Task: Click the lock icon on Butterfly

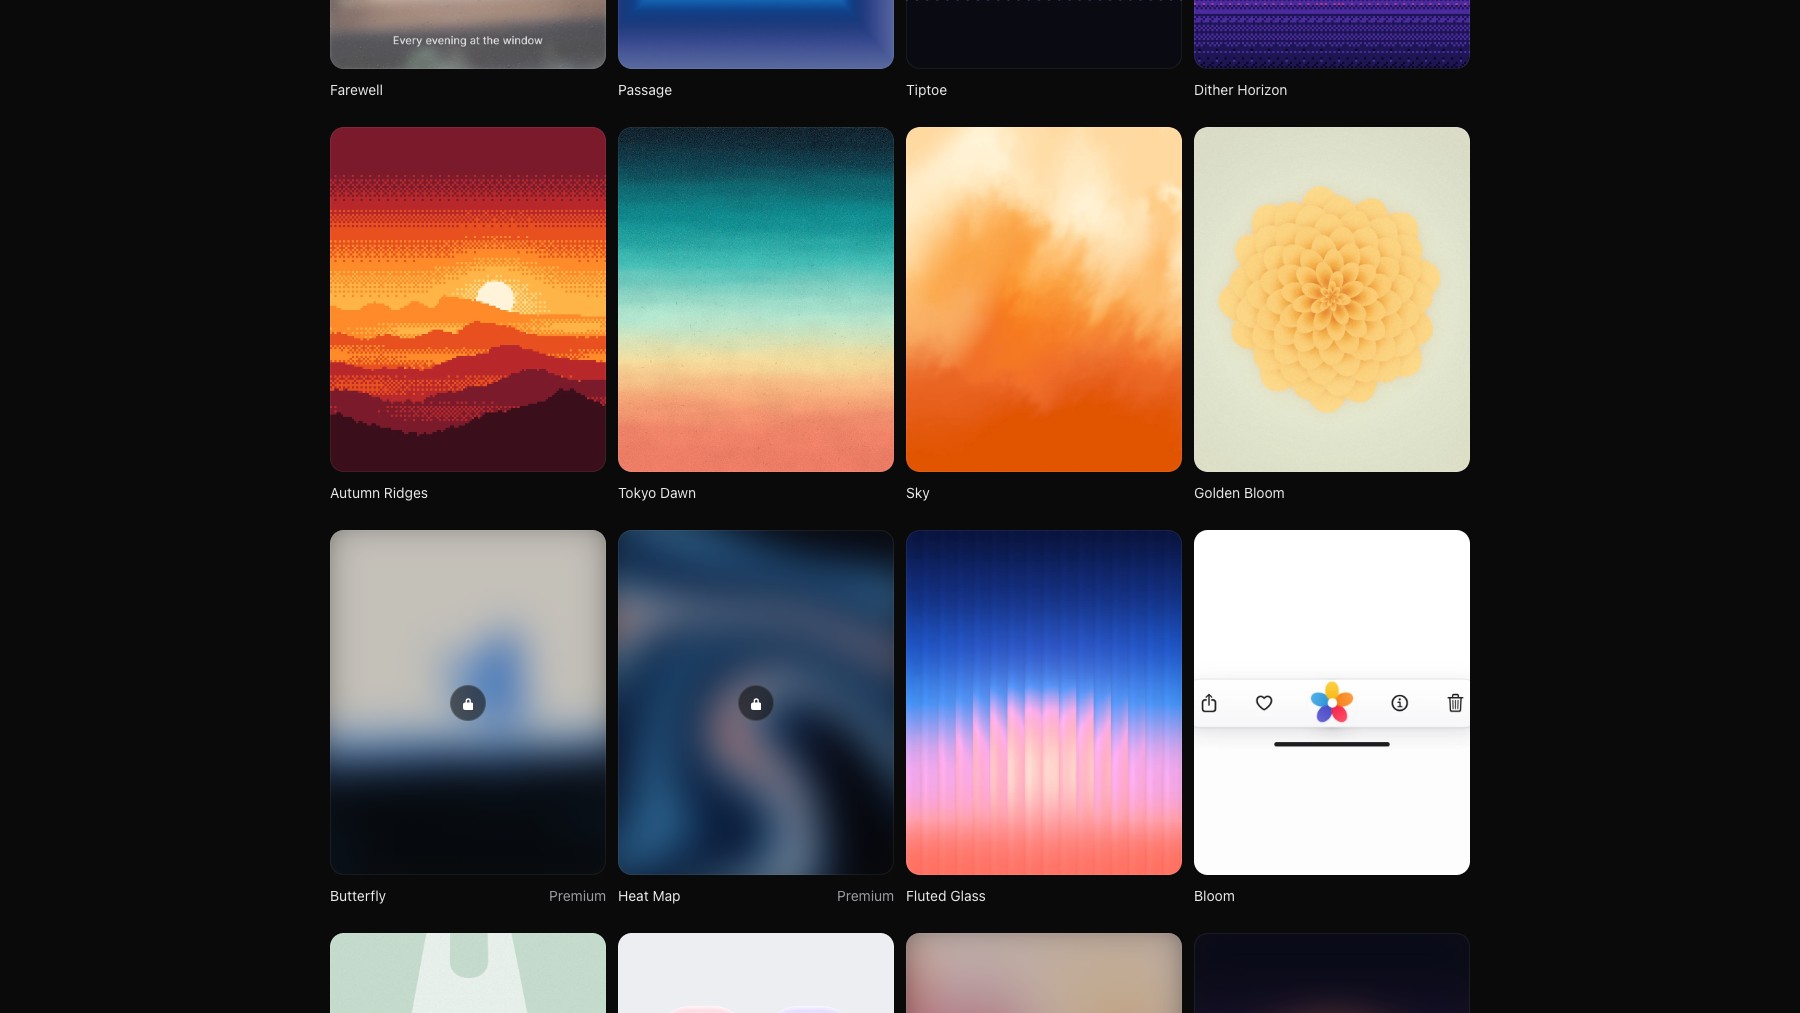Action: (x=468, y=703)
